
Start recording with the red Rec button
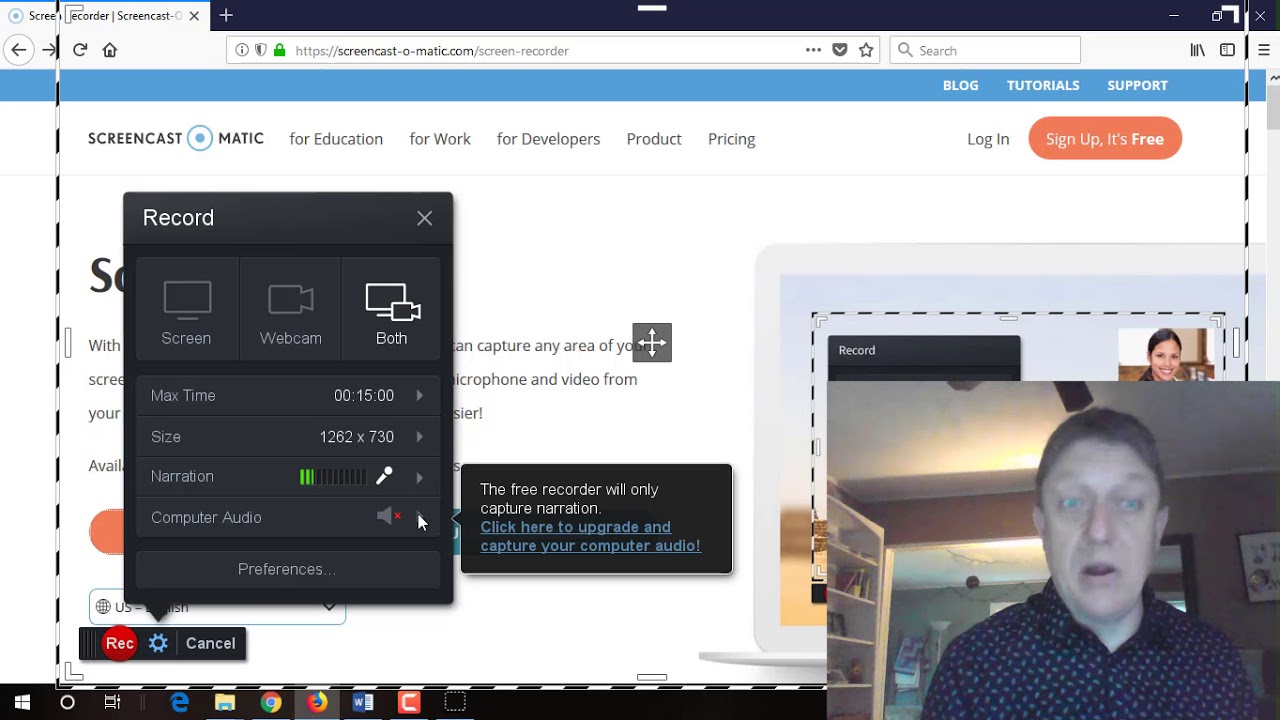click(120, 643)
